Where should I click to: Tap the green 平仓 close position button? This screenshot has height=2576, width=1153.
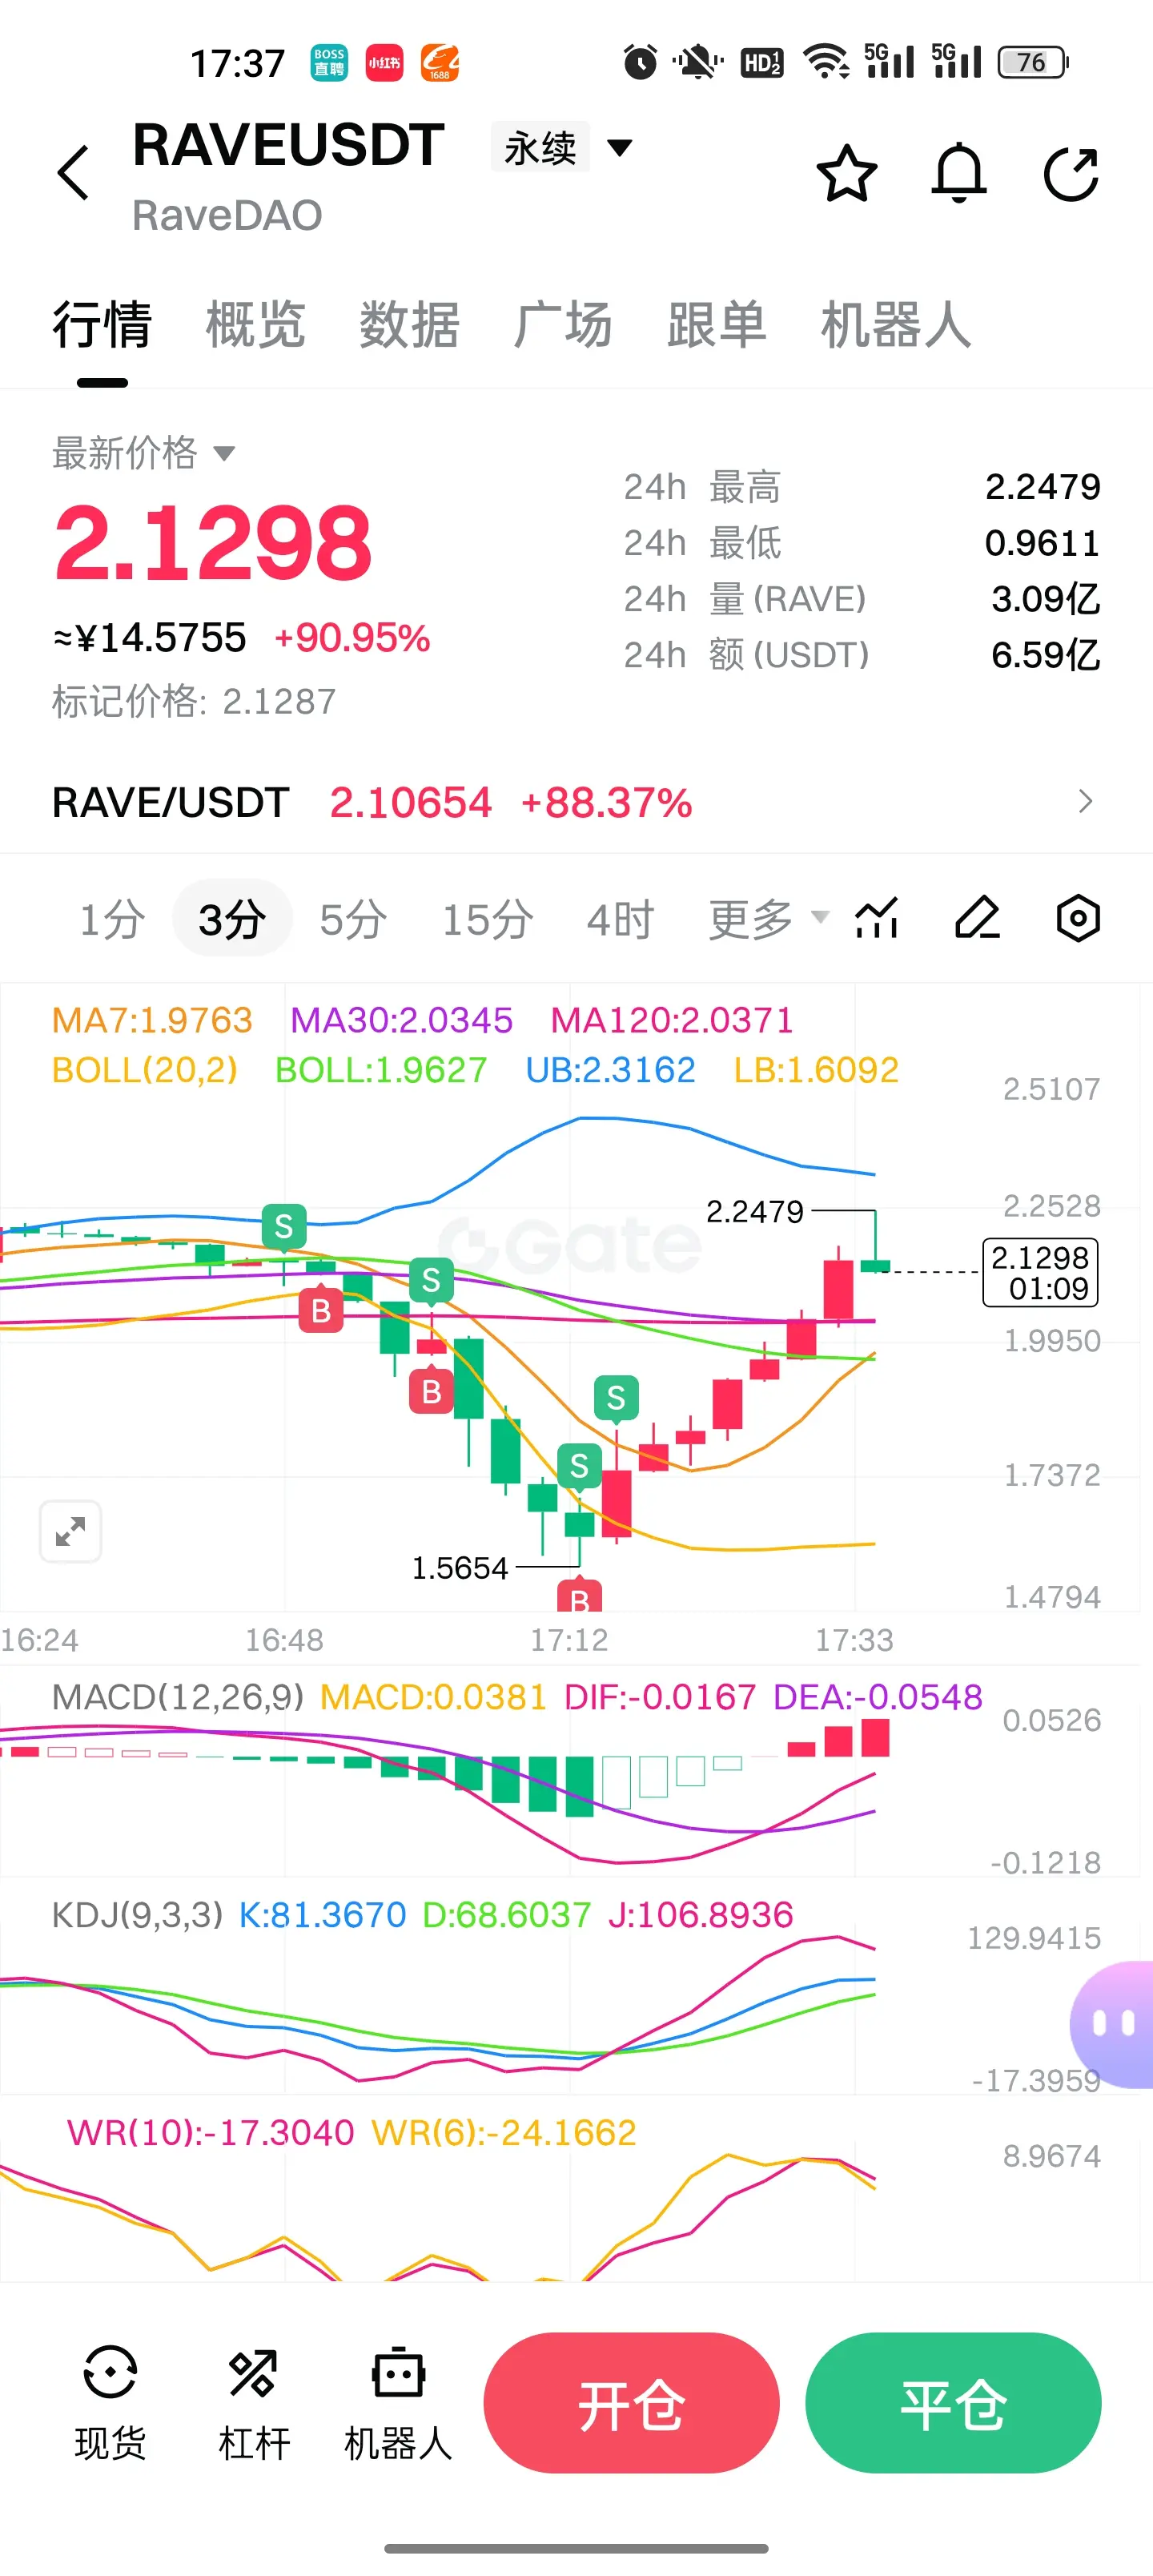(953, 2402)
